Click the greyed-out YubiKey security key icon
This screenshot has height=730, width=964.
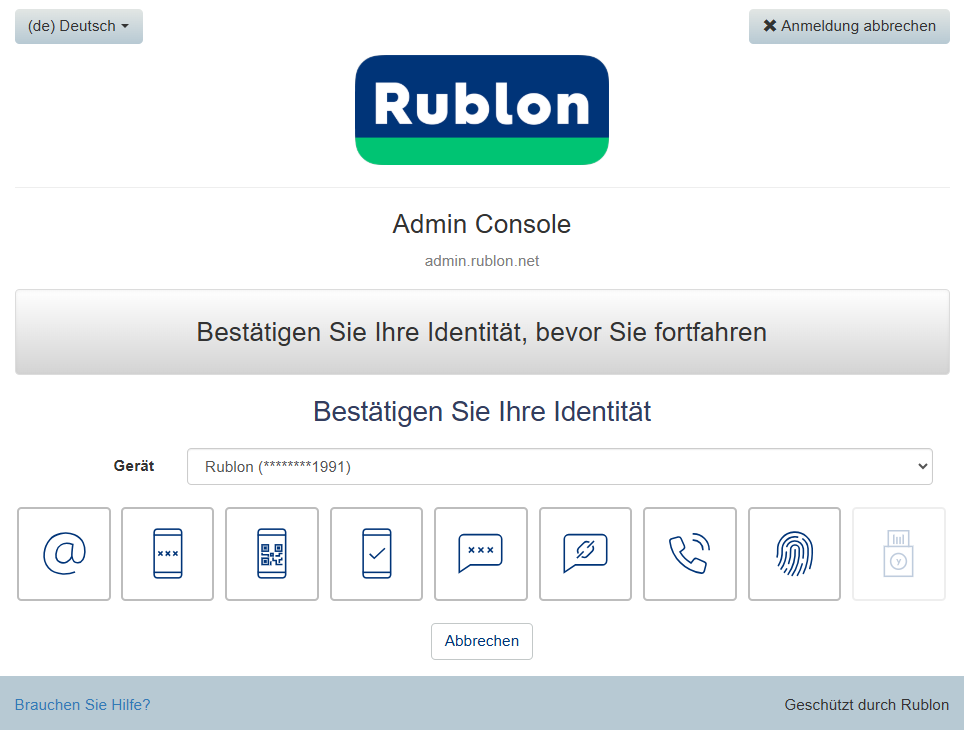pyautogui.click(x=898, y=554)
